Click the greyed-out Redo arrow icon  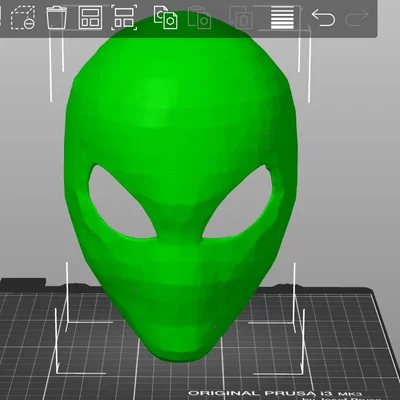[x=357, y=18]
